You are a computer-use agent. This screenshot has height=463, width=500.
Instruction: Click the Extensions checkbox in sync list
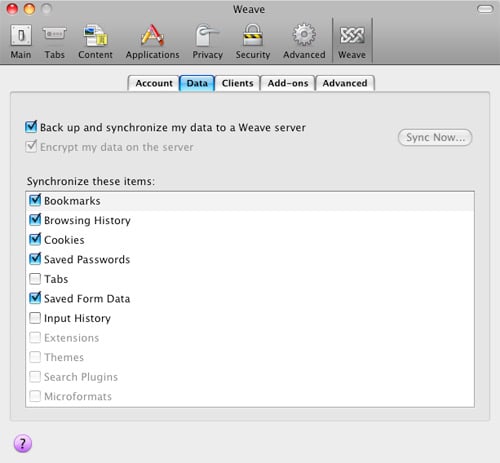point(35,338)
